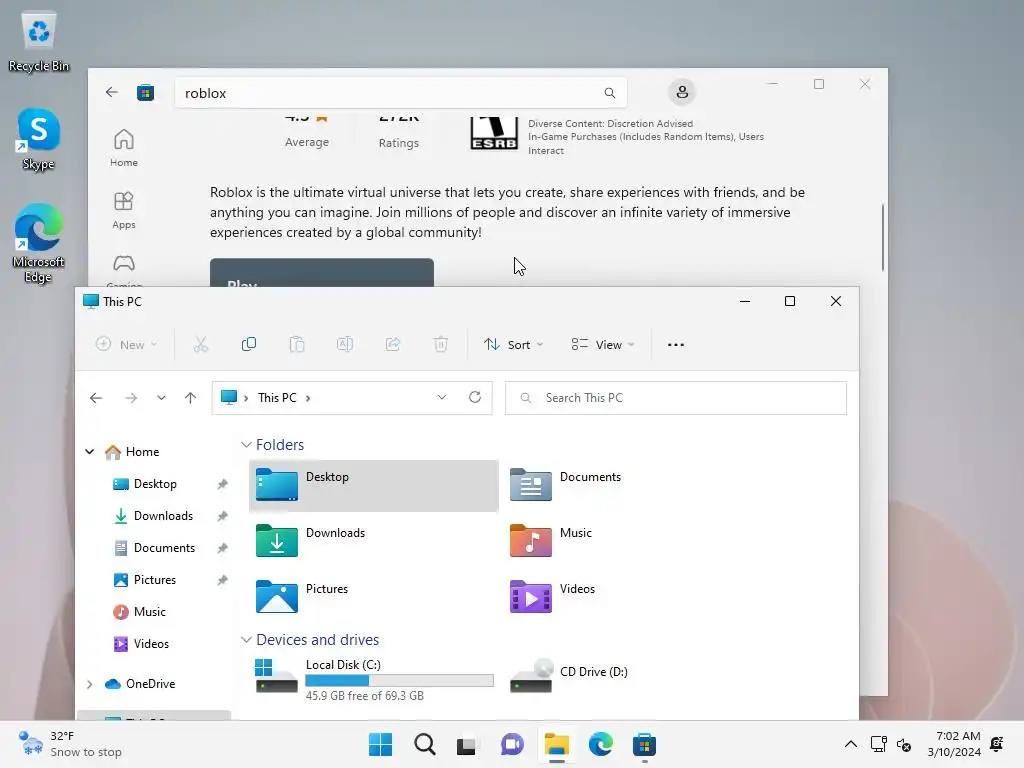This screenshot has height=768, width=1024.
Task: Go back in the Microsoft Store window
Action: click(x=112, y=92)
